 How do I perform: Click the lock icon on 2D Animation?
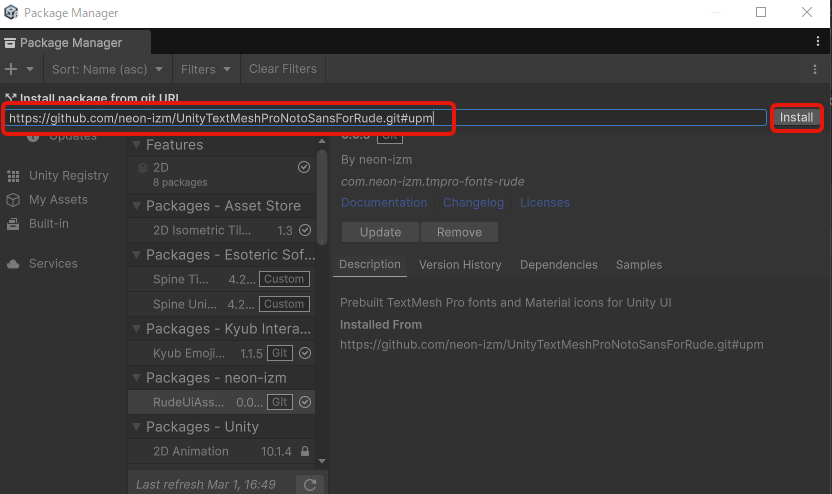coord(305,451)
